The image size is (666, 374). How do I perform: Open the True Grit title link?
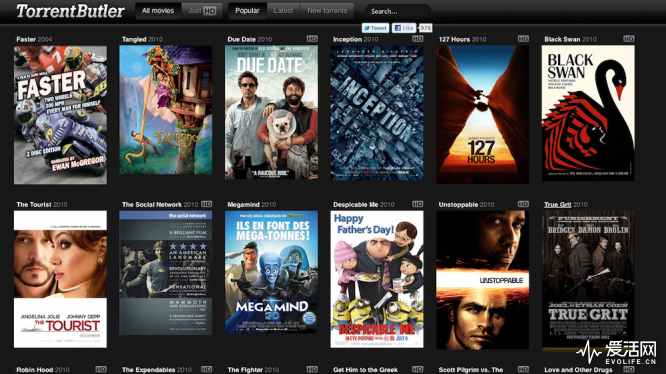[x=558, y=204]
